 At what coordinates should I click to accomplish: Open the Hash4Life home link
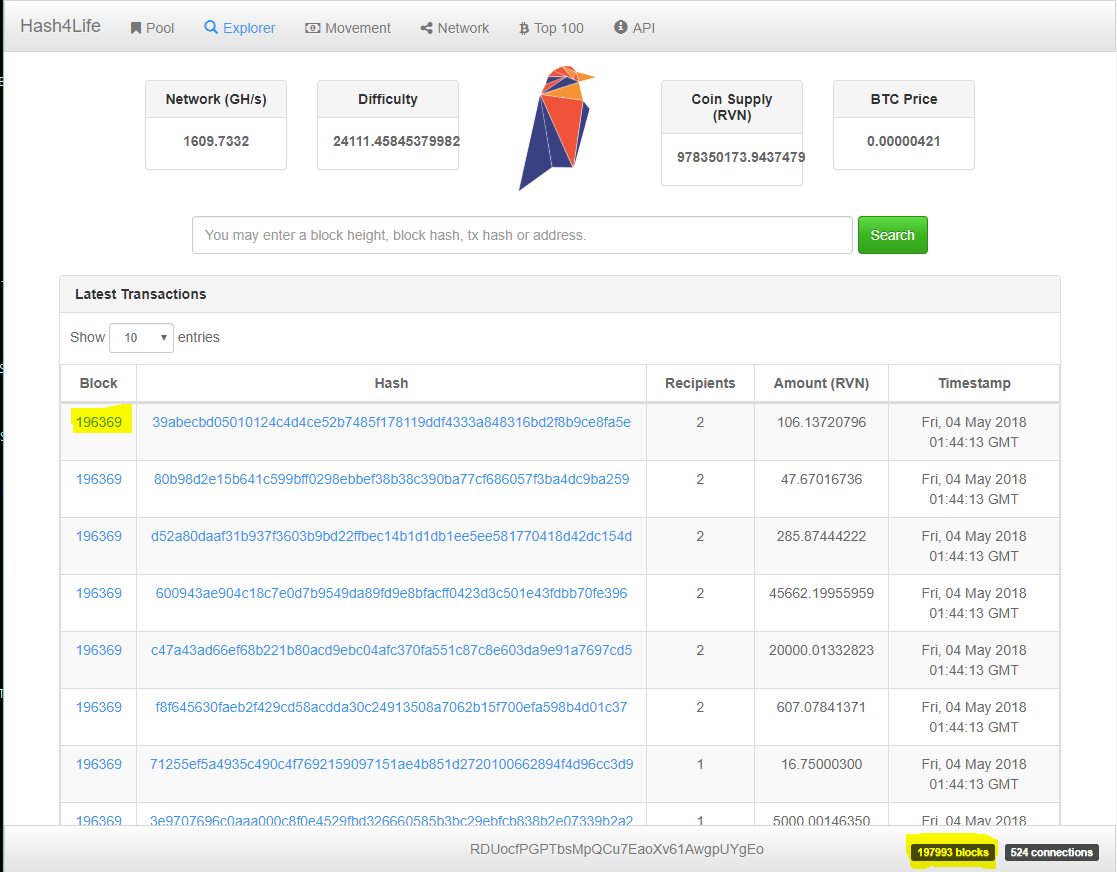tap(61, 26)
